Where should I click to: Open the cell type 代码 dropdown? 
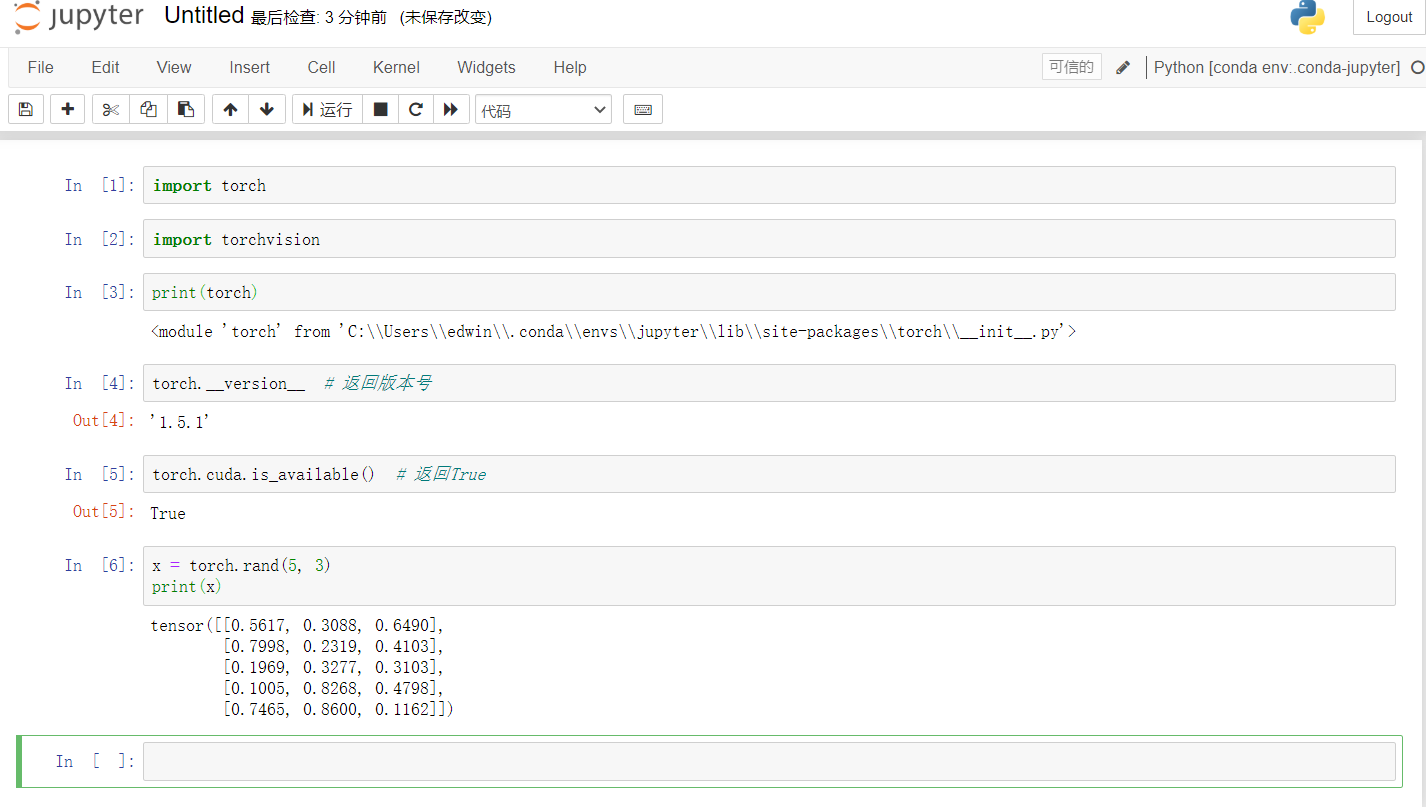point(543,109)
